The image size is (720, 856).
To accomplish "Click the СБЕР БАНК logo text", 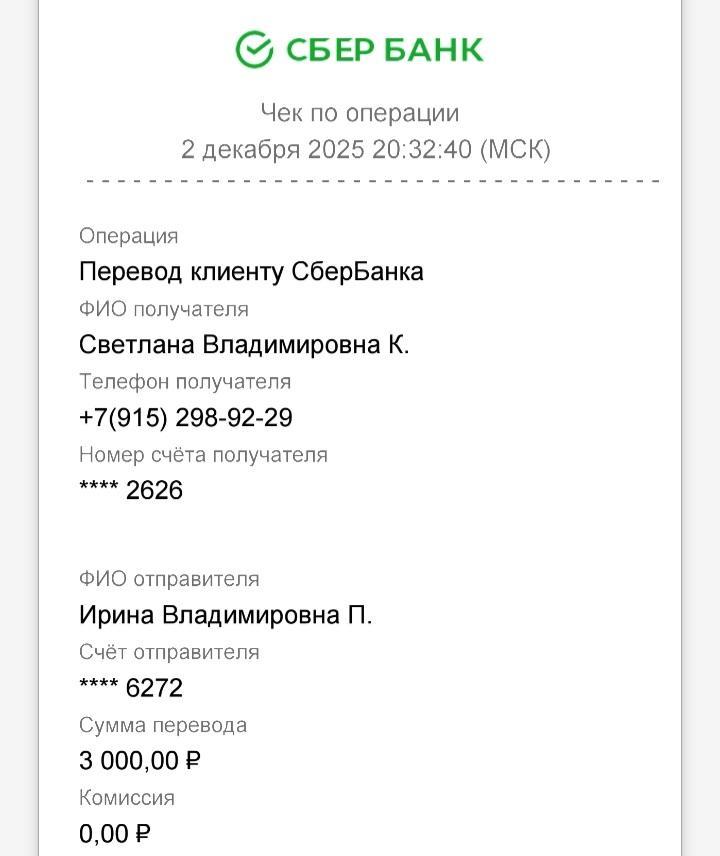I will [385, 49].
